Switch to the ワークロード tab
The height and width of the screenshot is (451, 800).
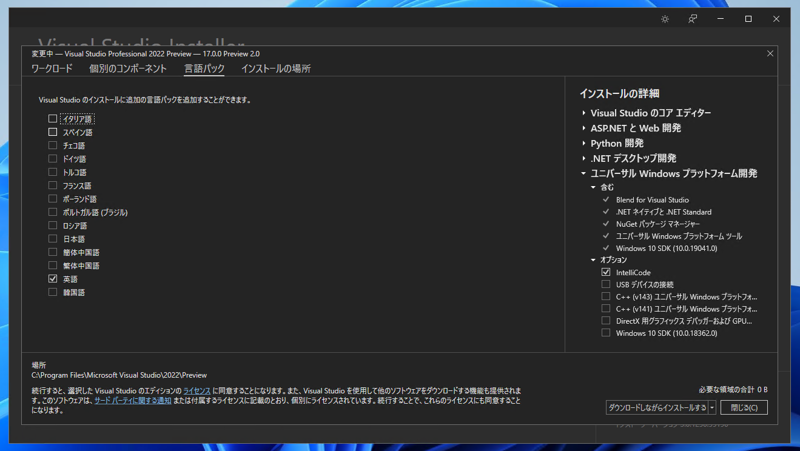pyautogui.click(x=52, y=68)
